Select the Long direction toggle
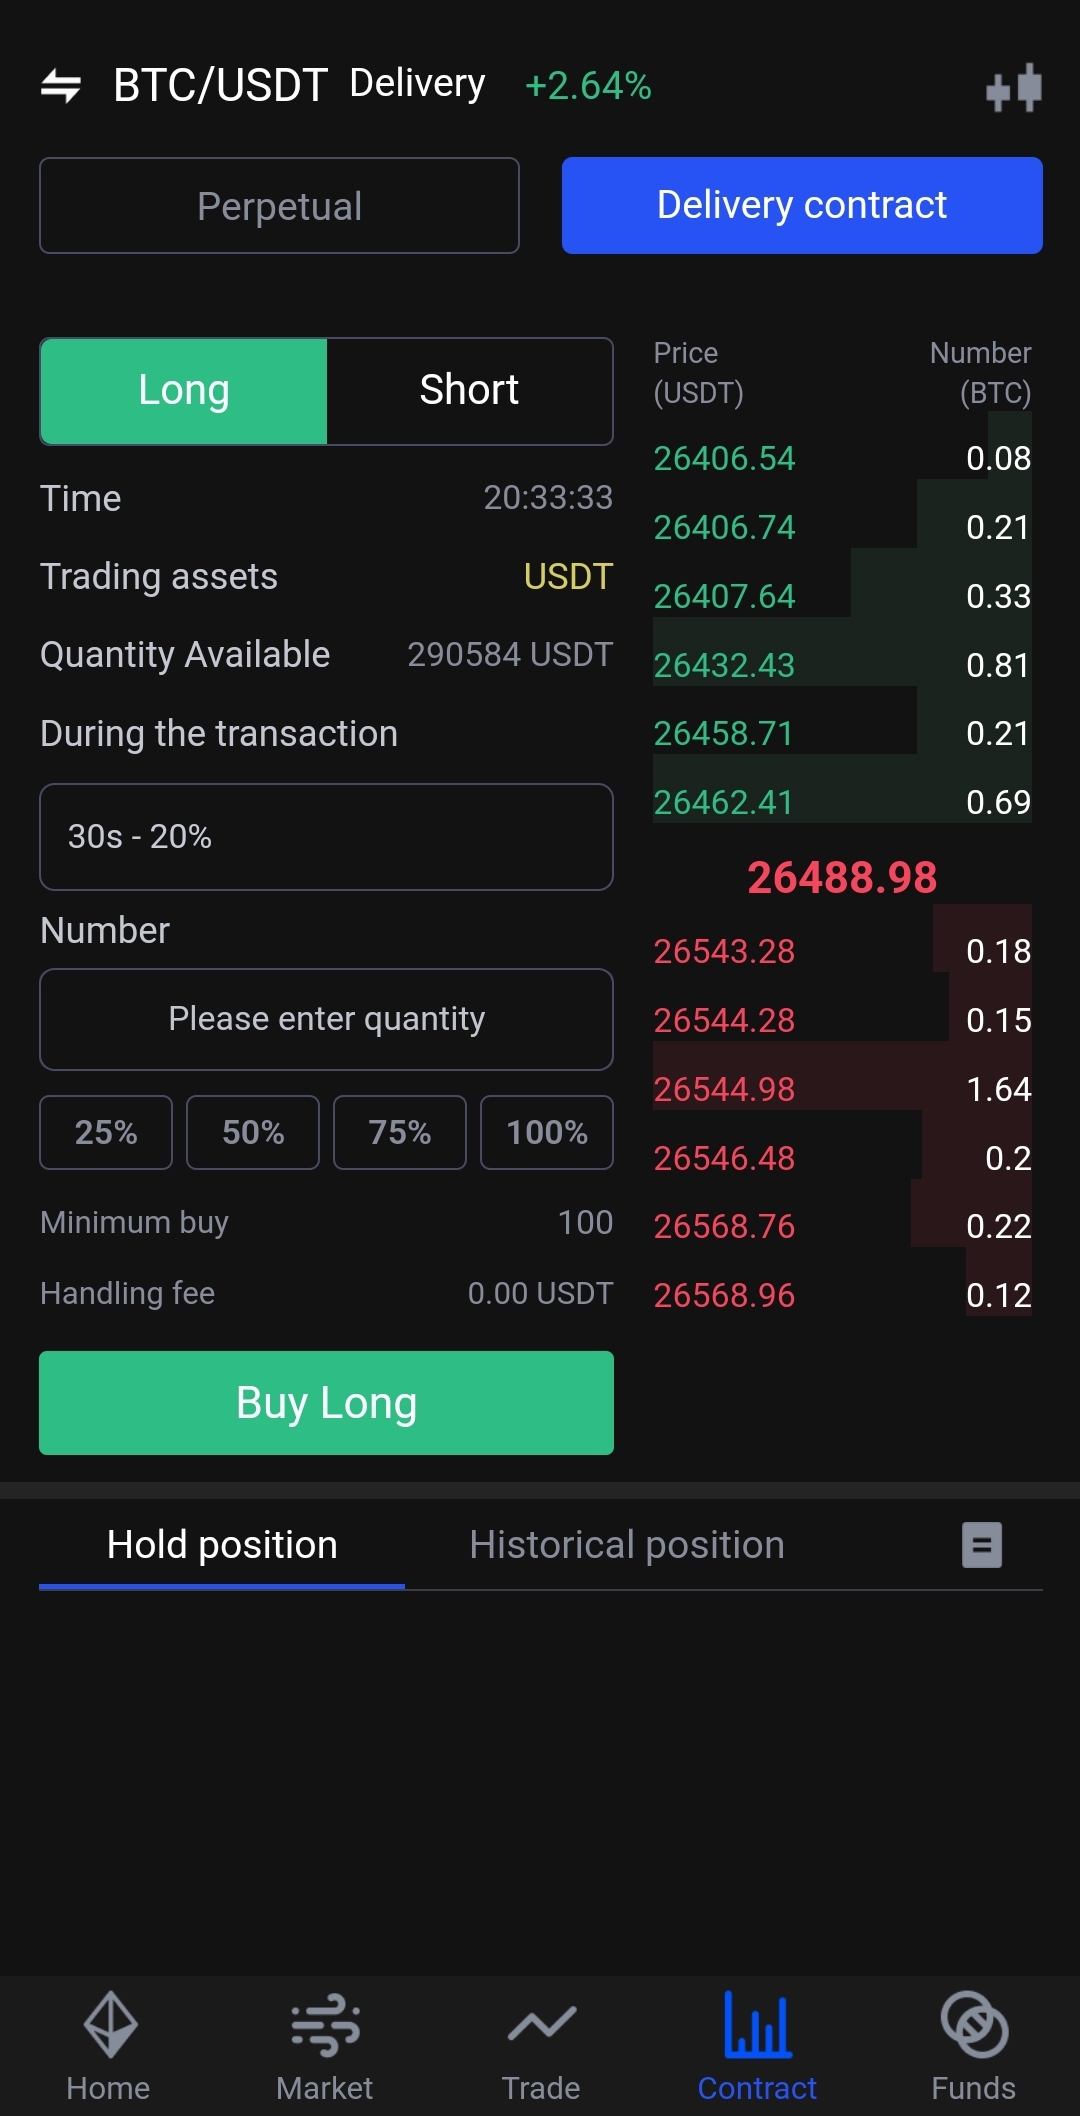Screen dimensions: 1080x2116 pyautogui.click(x=184, y=391)
